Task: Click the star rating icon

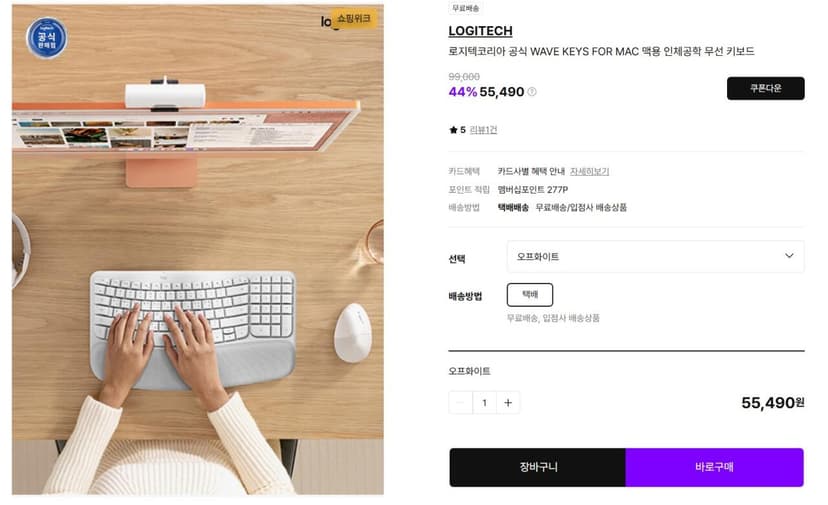Action: pyautogui.click(x=453, y=130)
